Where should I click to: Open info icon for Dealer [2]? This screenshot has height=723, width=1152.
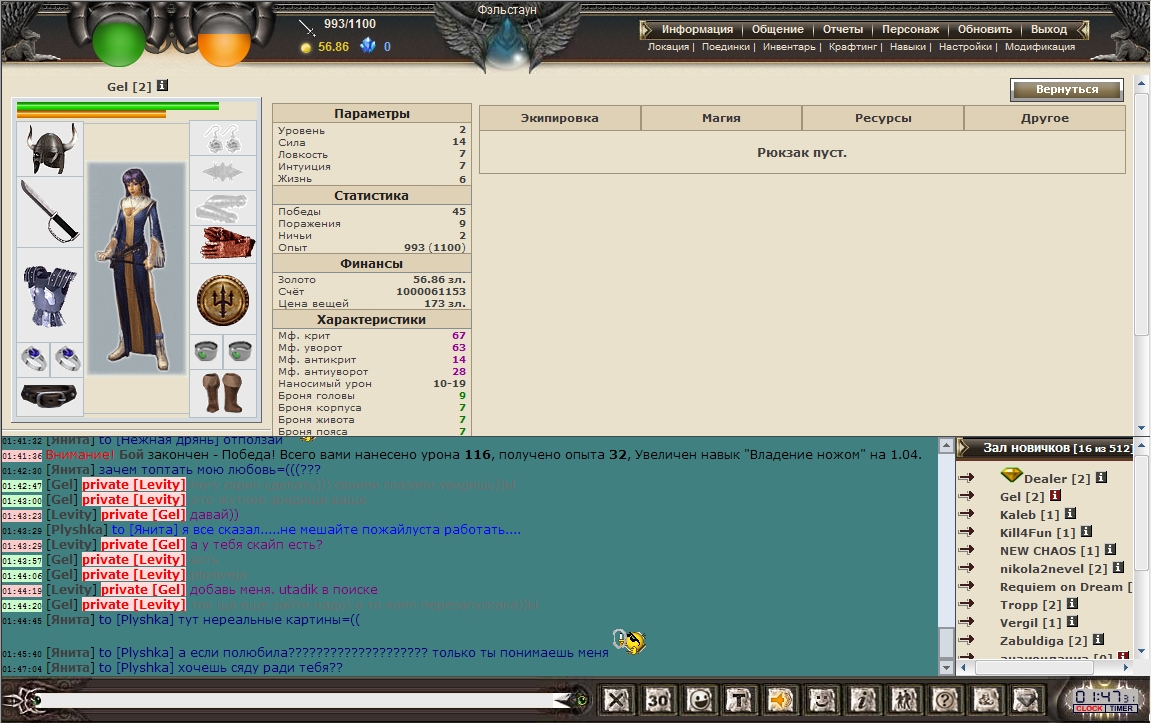point(1101,478)
